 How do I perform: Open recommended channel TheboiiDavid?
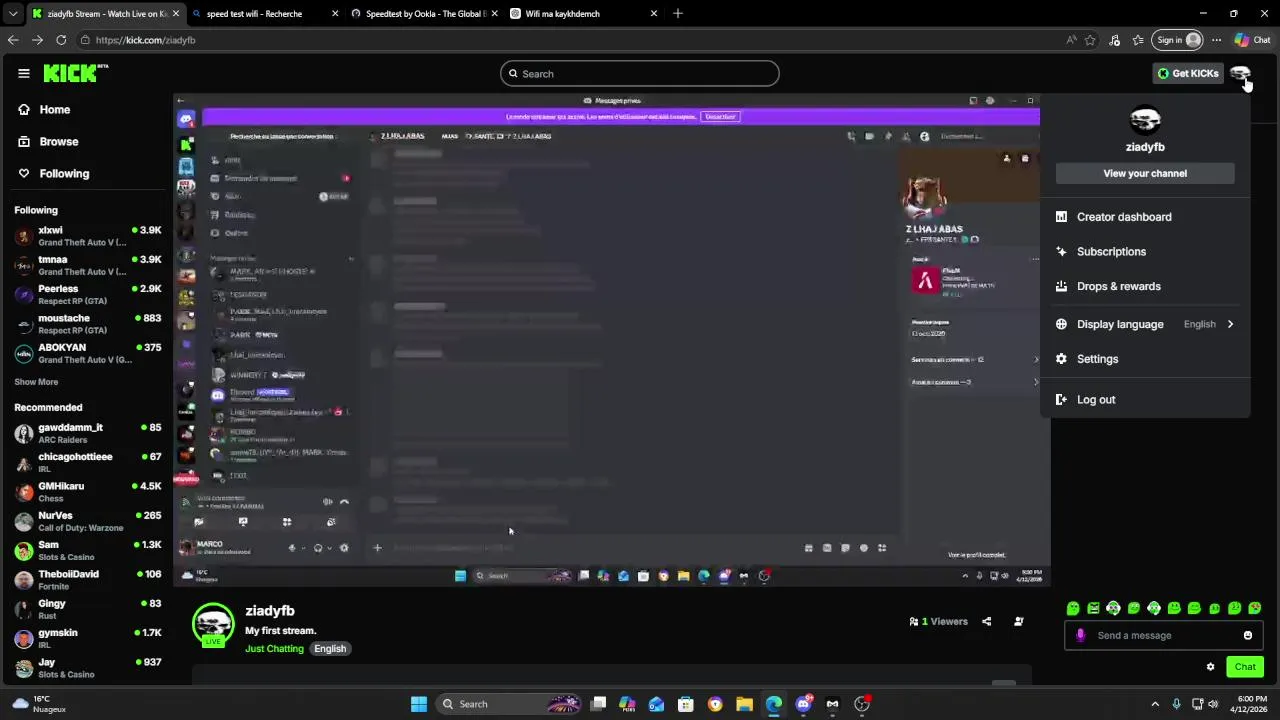click(88, 580)
